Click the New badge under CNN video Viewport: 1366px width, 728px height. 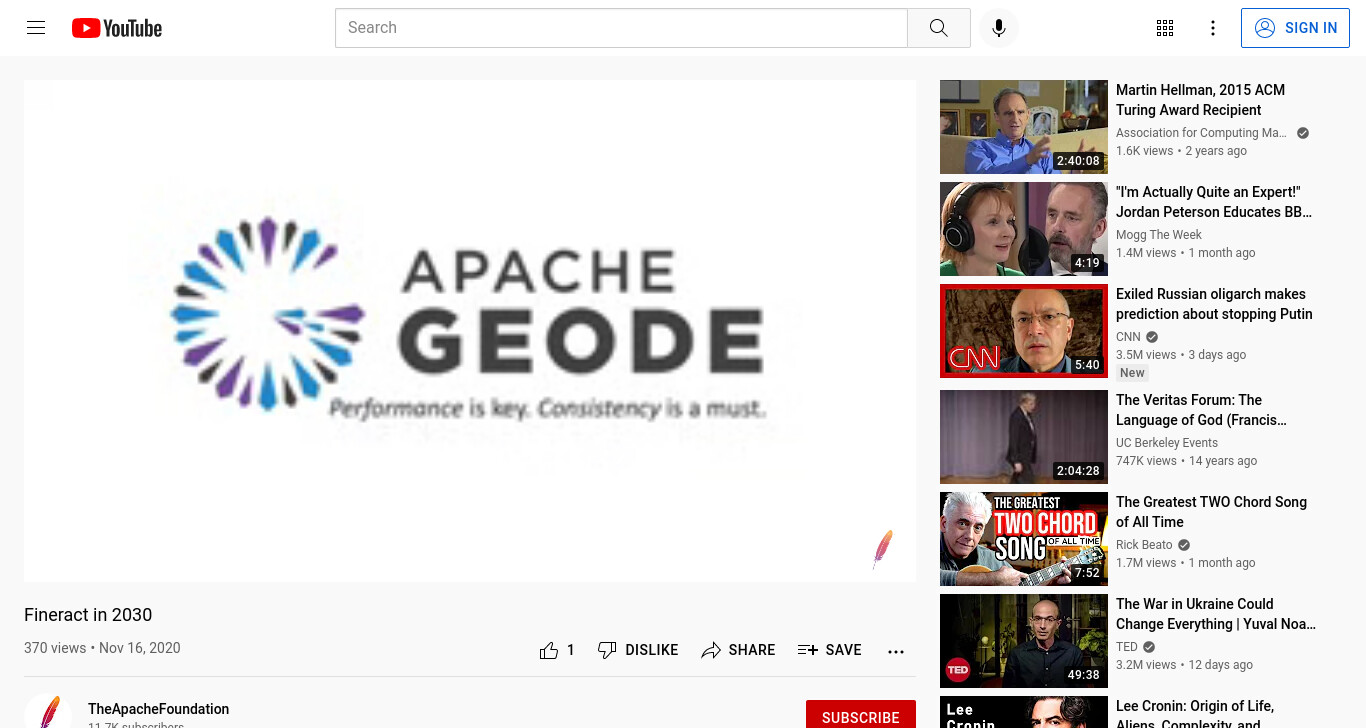1132,373
